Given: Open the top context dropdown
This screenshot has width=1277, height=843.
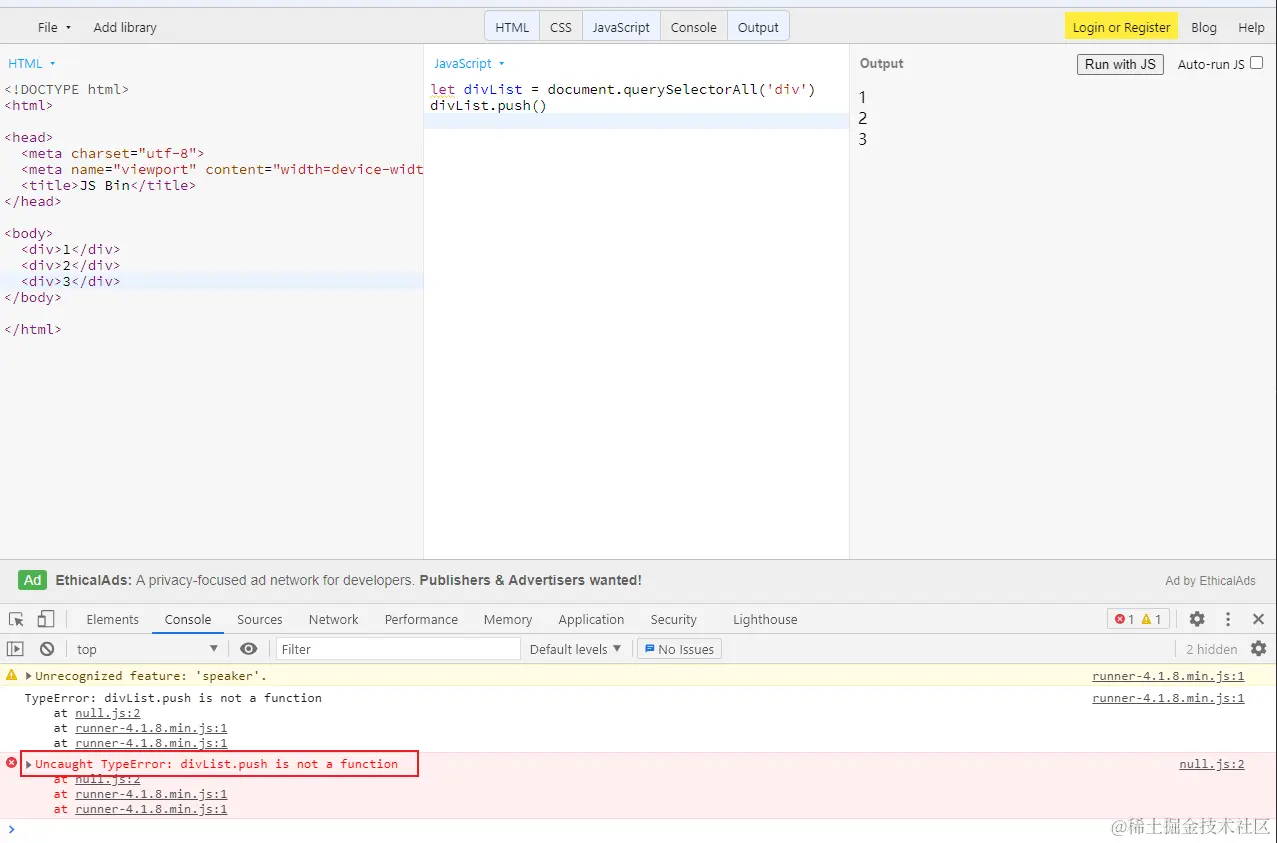Looking at the screenshot, I should click(147, 649).
